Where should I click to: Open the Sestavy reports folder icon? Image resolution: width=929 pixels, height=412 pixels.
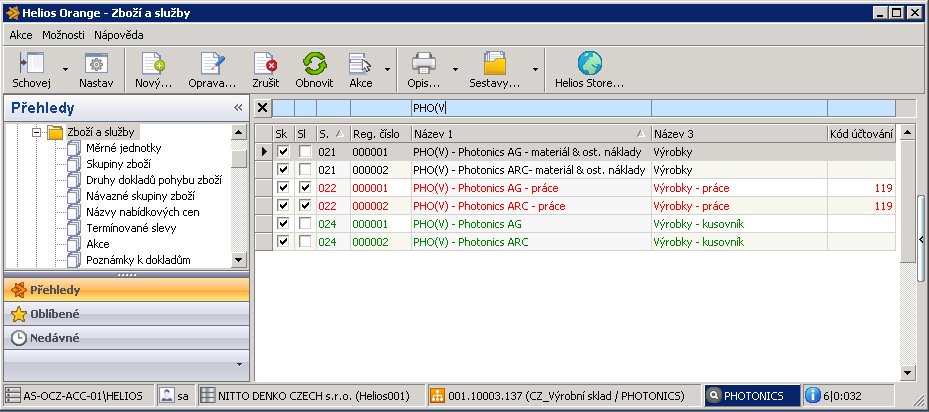pos(494,63)
